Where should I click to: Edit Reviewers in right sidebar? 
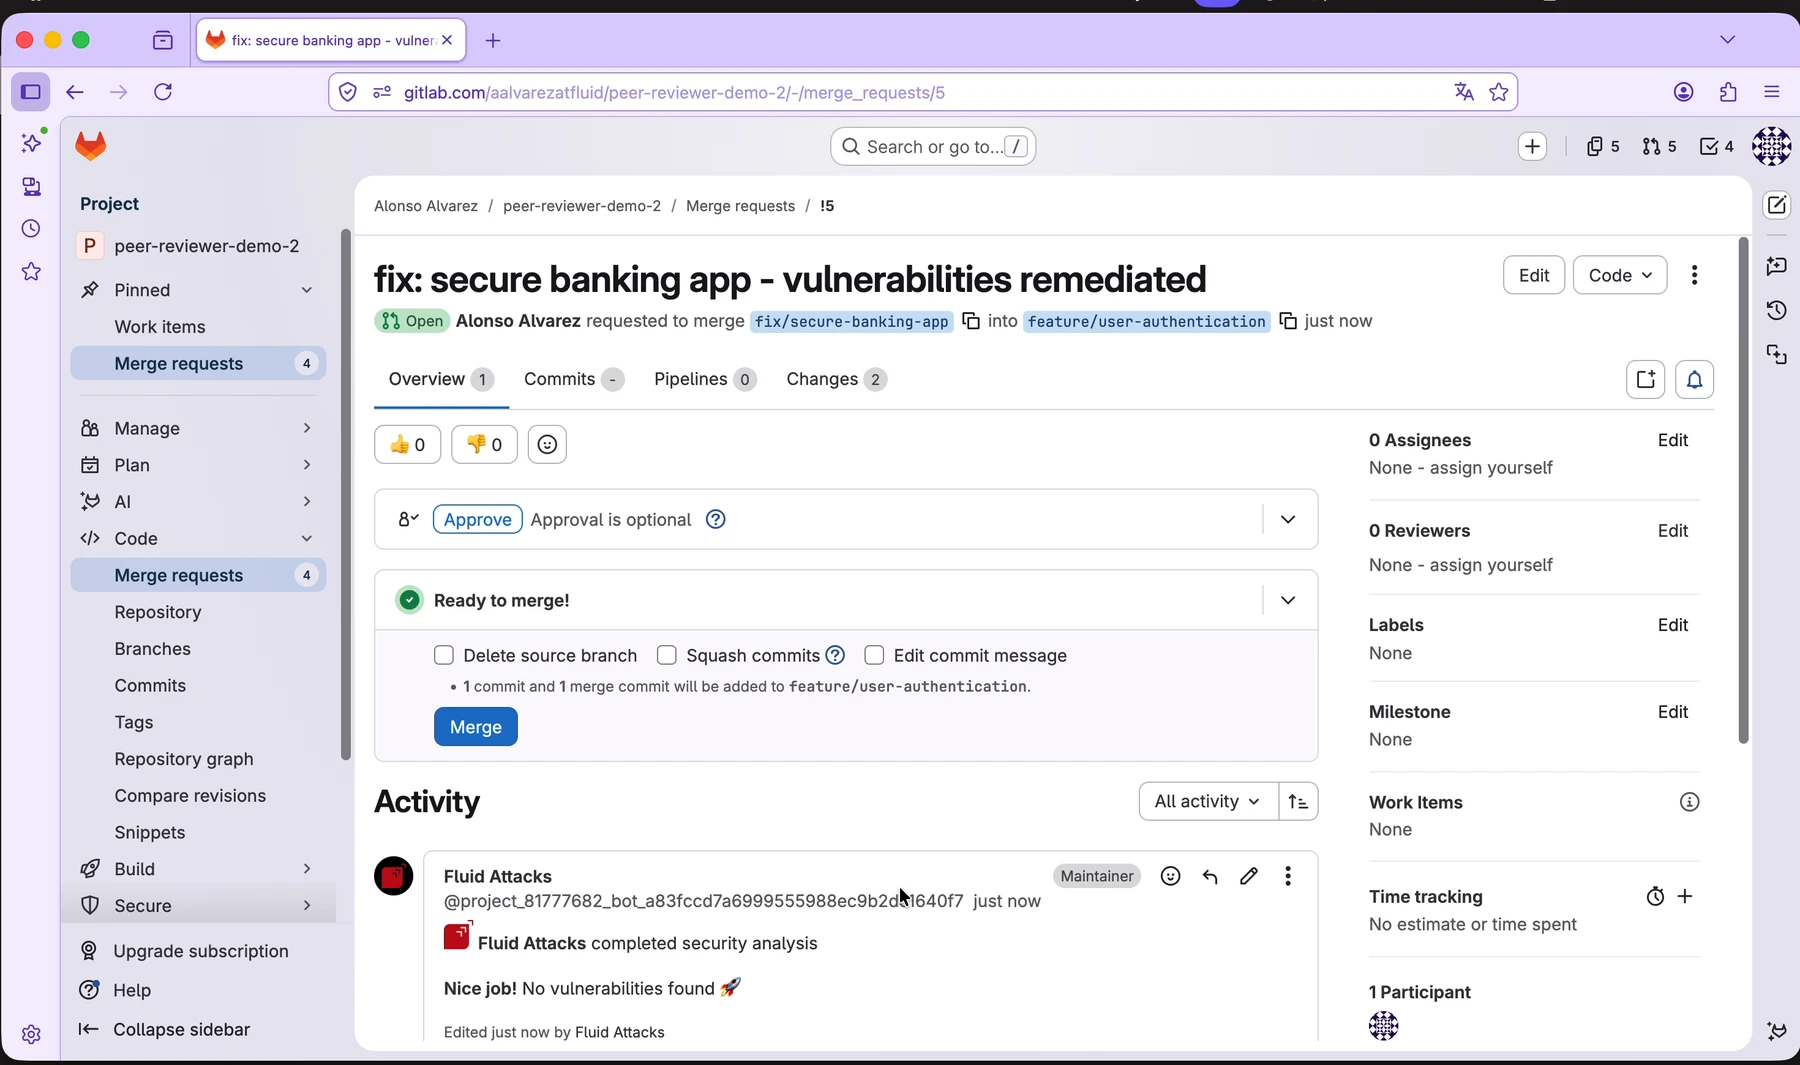tap(1673, 531)
